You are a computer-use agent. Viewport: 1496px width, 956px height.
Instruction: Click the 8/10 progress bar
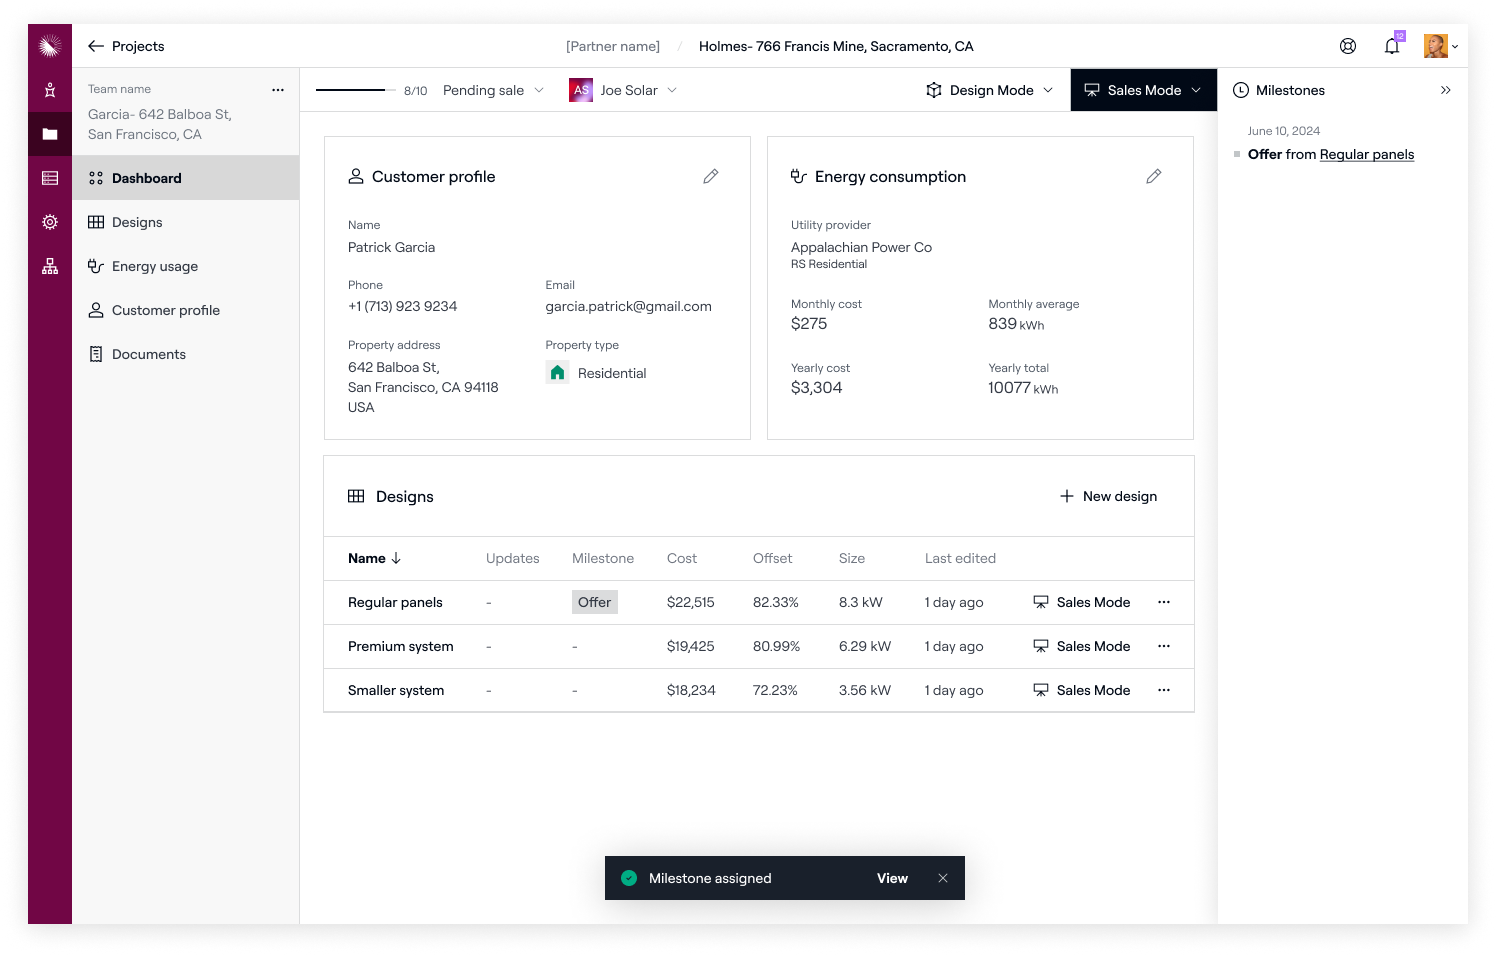[x=350, y=90]
